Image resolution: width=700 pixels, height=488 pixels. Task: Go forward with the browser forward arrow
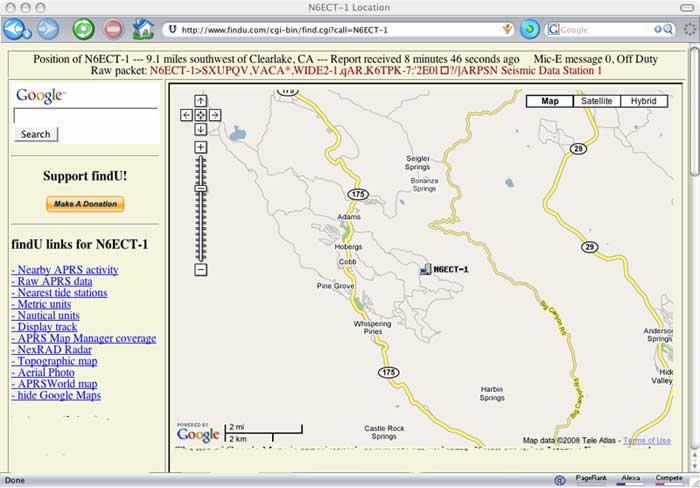click(48, 29)
